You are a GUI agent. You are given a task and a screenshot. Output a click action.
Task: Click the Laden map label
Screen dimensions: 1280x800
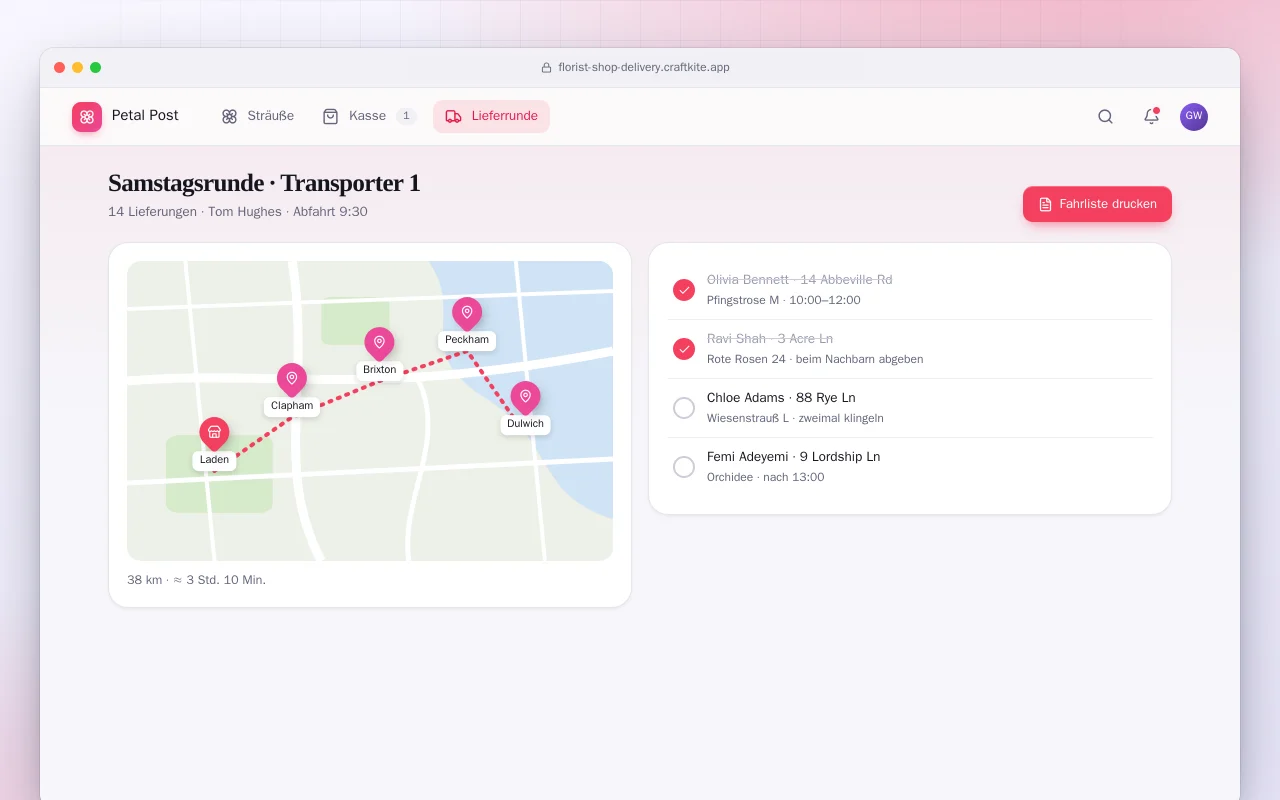tap(214, 460)
